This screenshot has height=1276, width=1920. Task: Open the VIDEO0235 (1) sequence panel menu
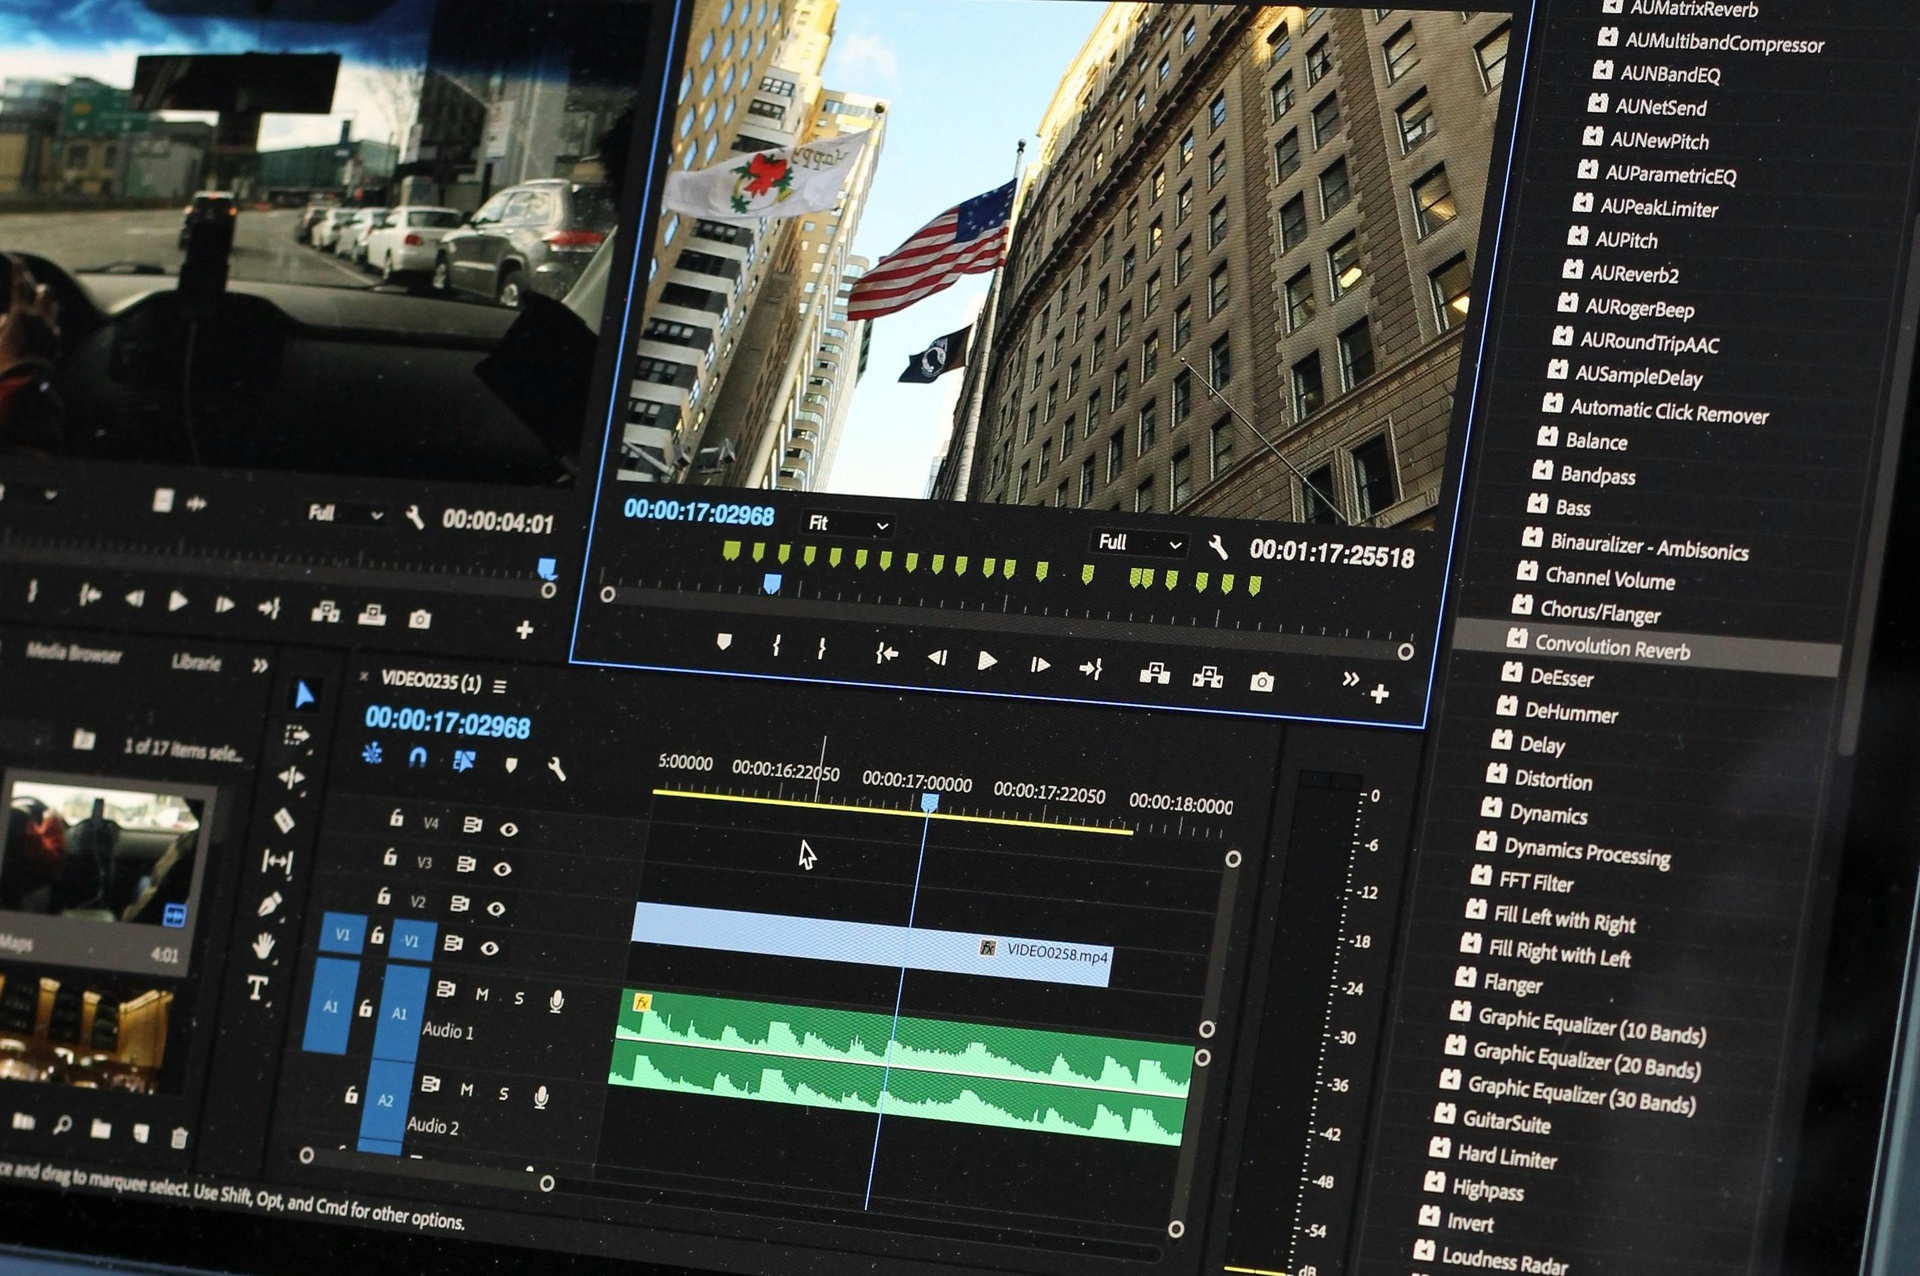pos(500,686)
